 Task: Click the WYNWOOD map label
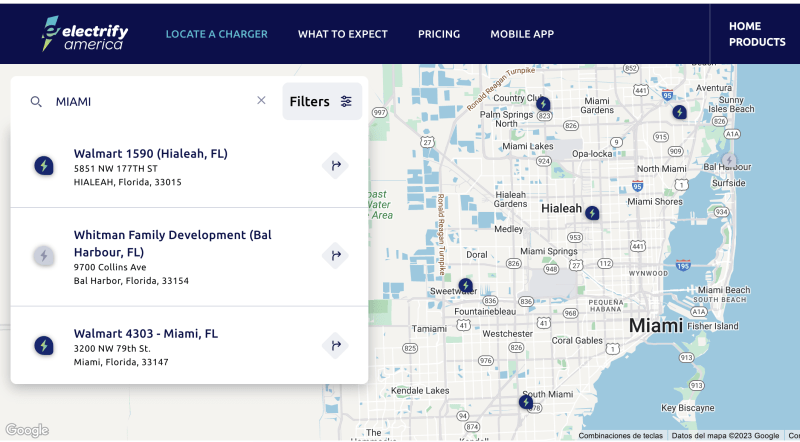pos(648,273)
